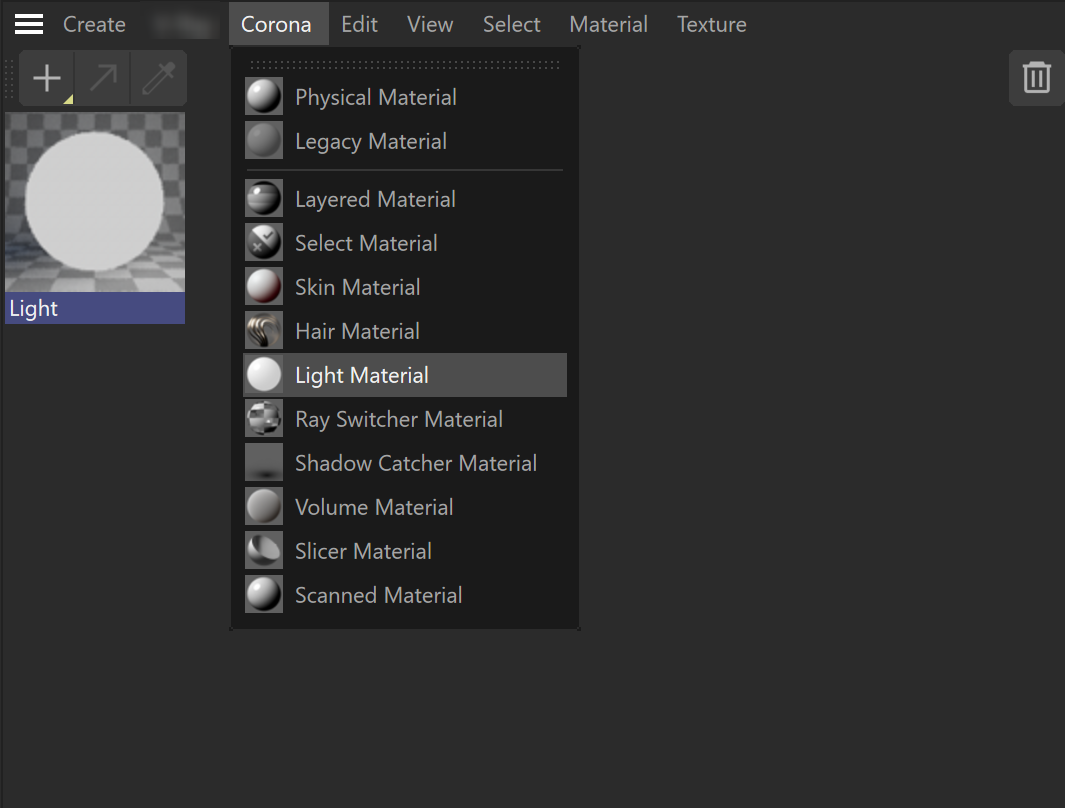Click the Legacy Material sphere icon

[264, 141]
